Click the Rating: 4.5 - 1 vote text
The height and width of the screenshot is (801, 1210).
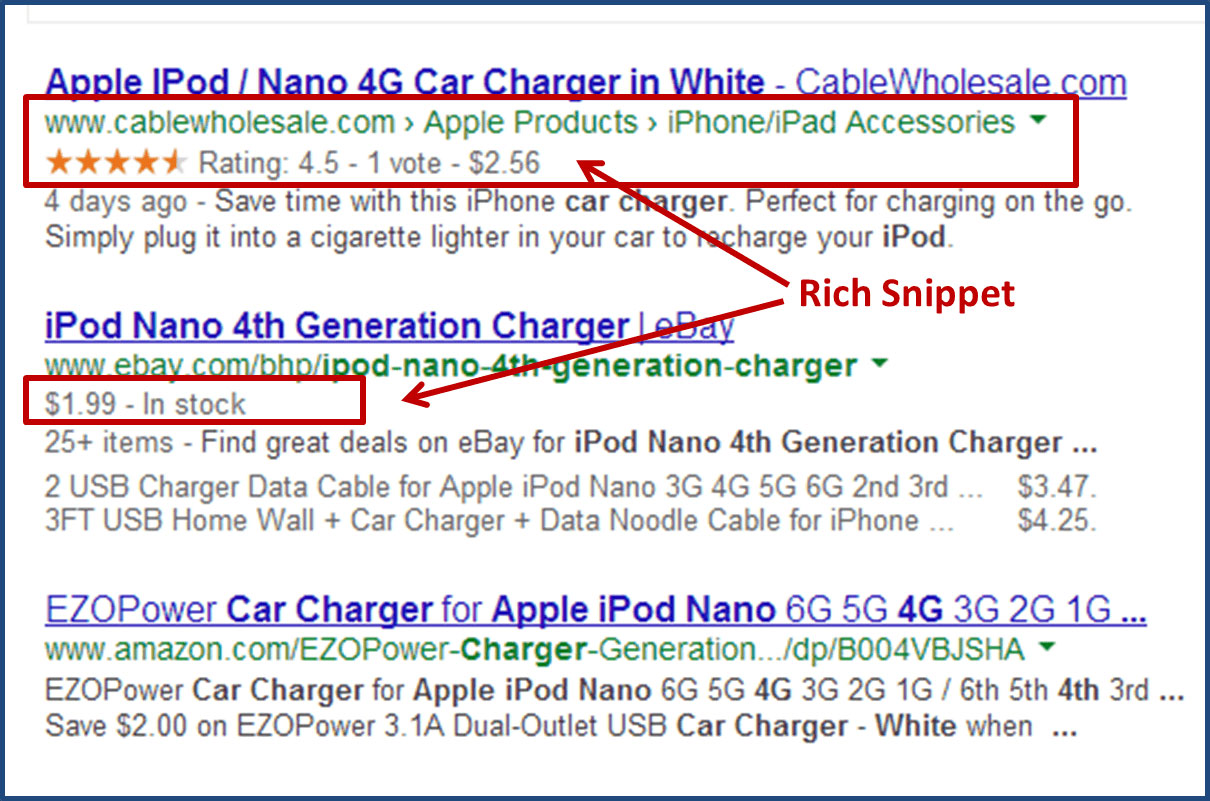click(x=320, y=162)
